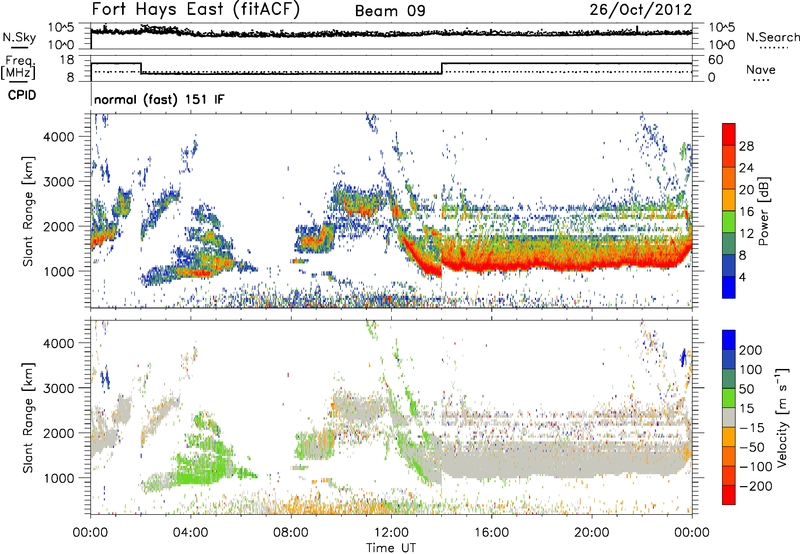
Task: Click the 'Slant Range [km]' label of velocity panel
Action: click(x=28, y=418)
